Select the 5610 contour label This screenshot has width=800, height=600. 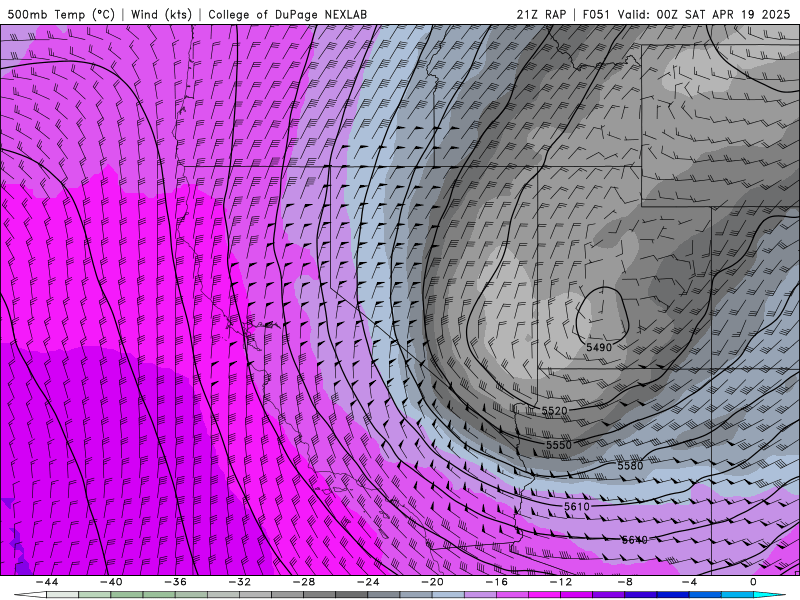click(577, 507)
